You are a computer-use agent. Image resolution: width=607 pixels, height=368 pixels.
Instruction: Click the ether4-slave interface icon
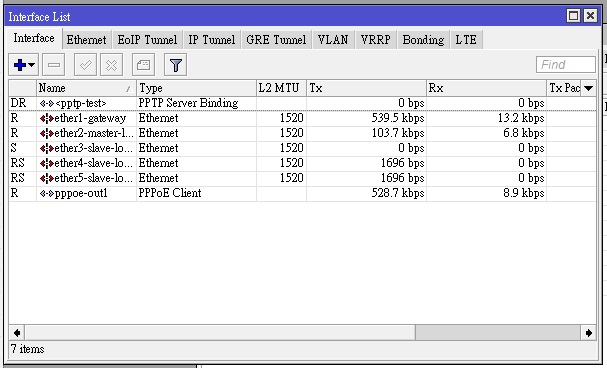[46, 164]
